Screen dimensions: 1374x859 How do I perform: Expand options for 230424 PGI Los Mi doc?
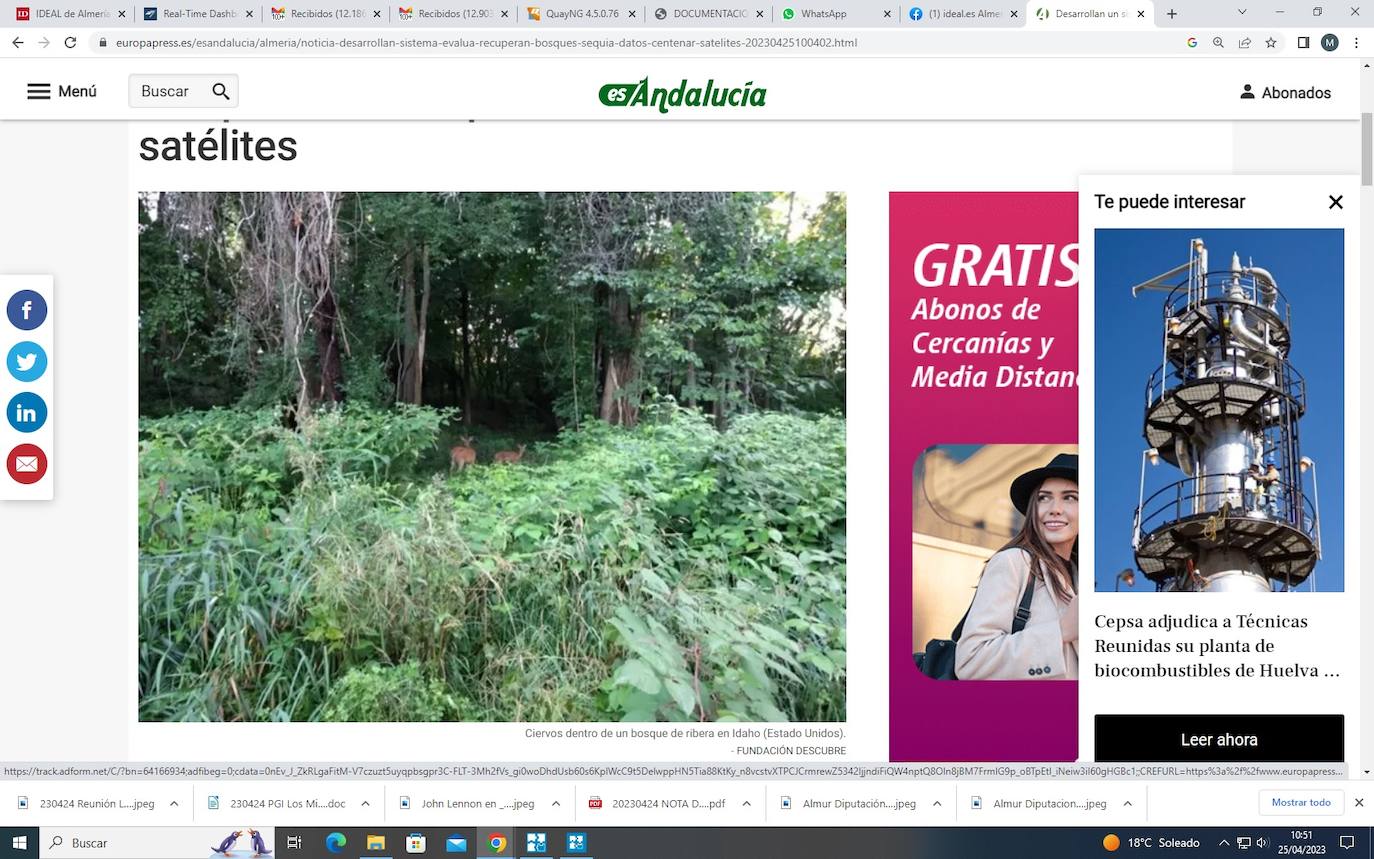(365, 804)
